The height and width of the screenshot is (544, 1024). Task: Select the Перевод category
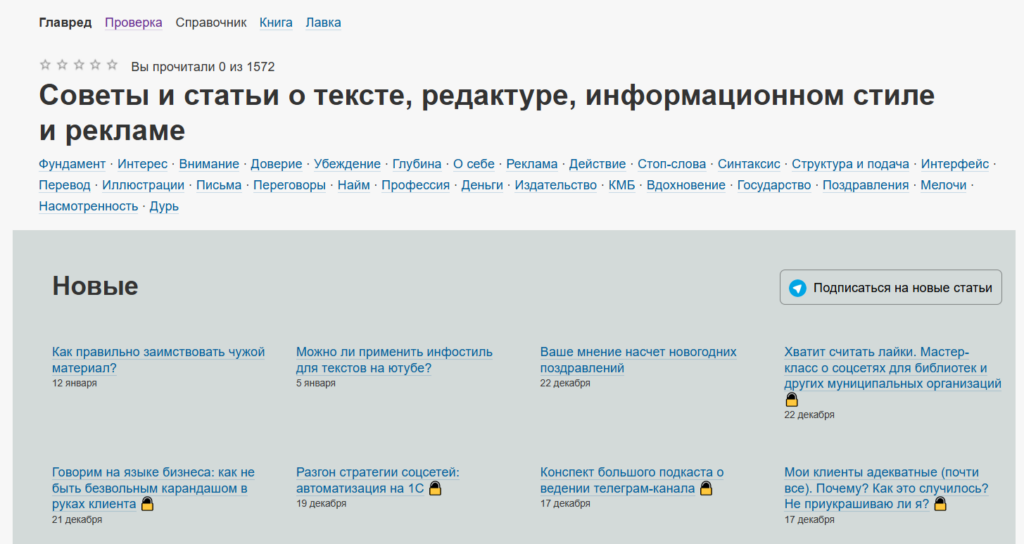tap(65, 185)
